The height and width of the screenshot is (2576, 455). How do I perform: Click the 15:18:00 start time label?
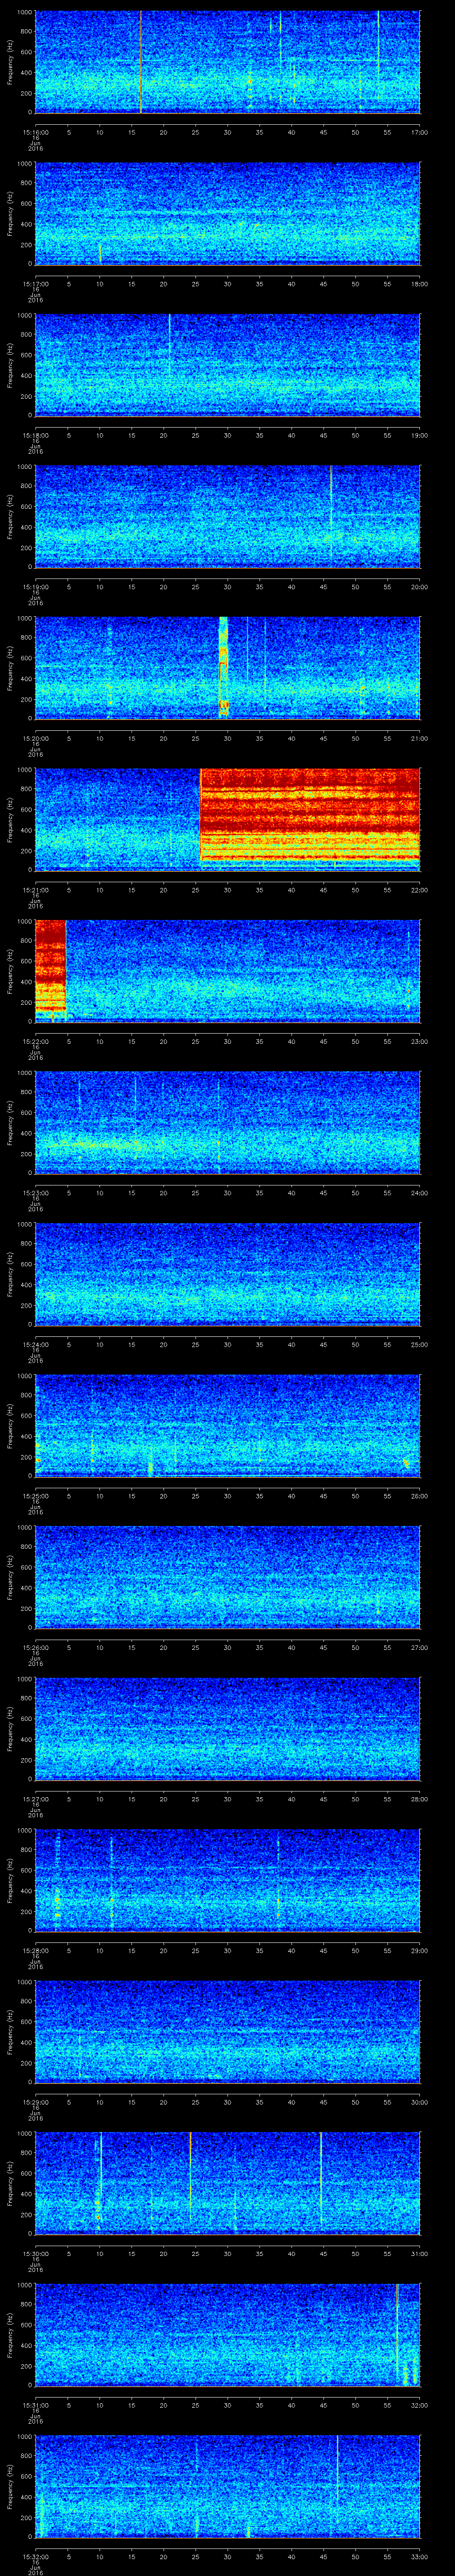(x=36, y=435)
